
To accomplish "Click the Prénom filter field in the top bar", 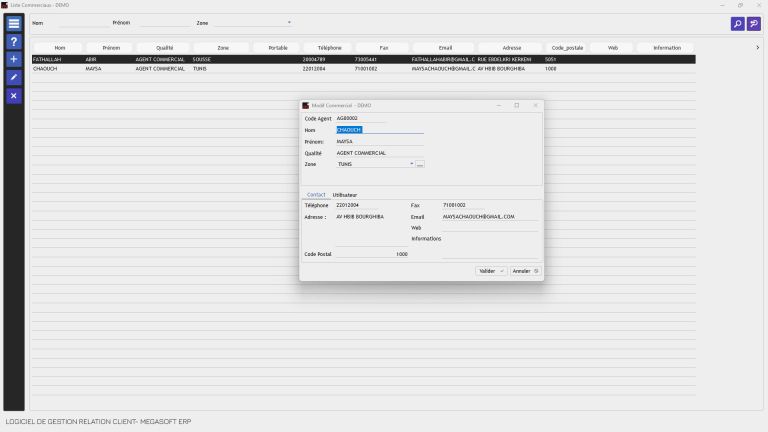I will point(165,23).
